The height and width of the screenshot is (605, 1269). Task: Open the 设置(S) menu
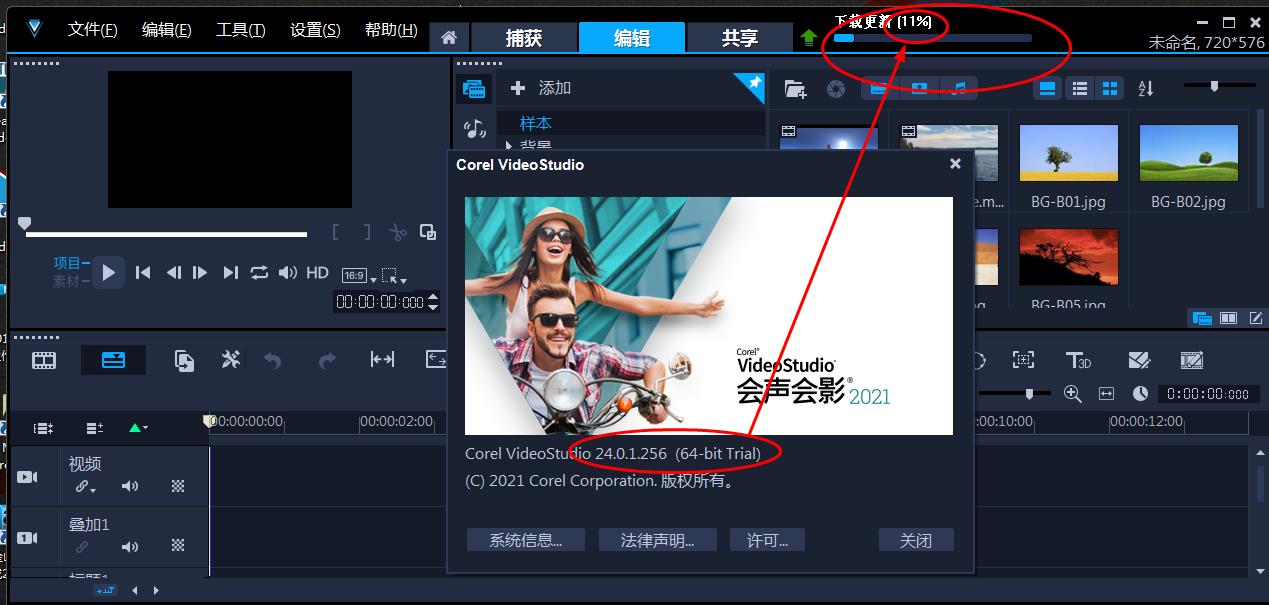315,30
